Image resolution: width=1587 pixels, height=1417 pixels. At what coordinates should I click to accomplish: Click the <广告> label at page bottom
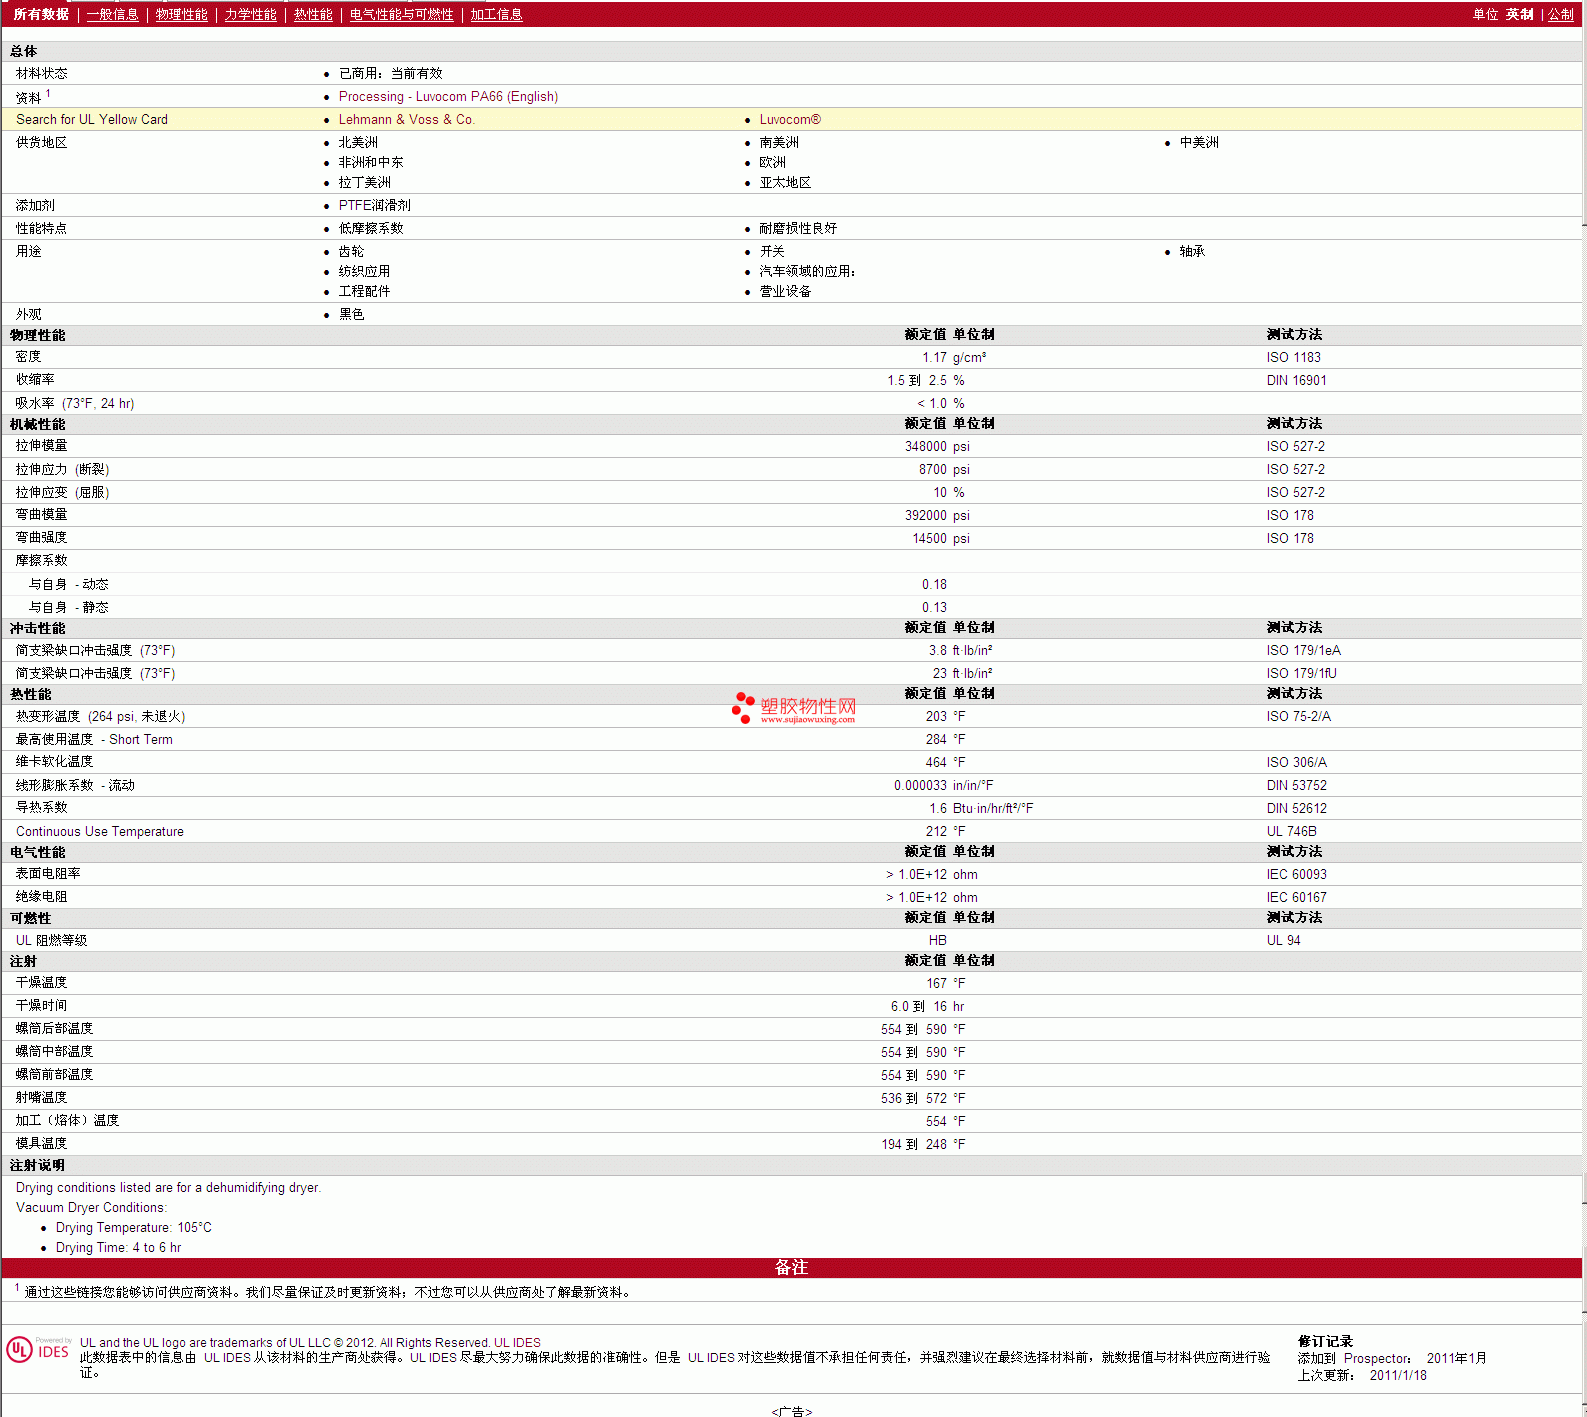click(x=791, y=1411)
